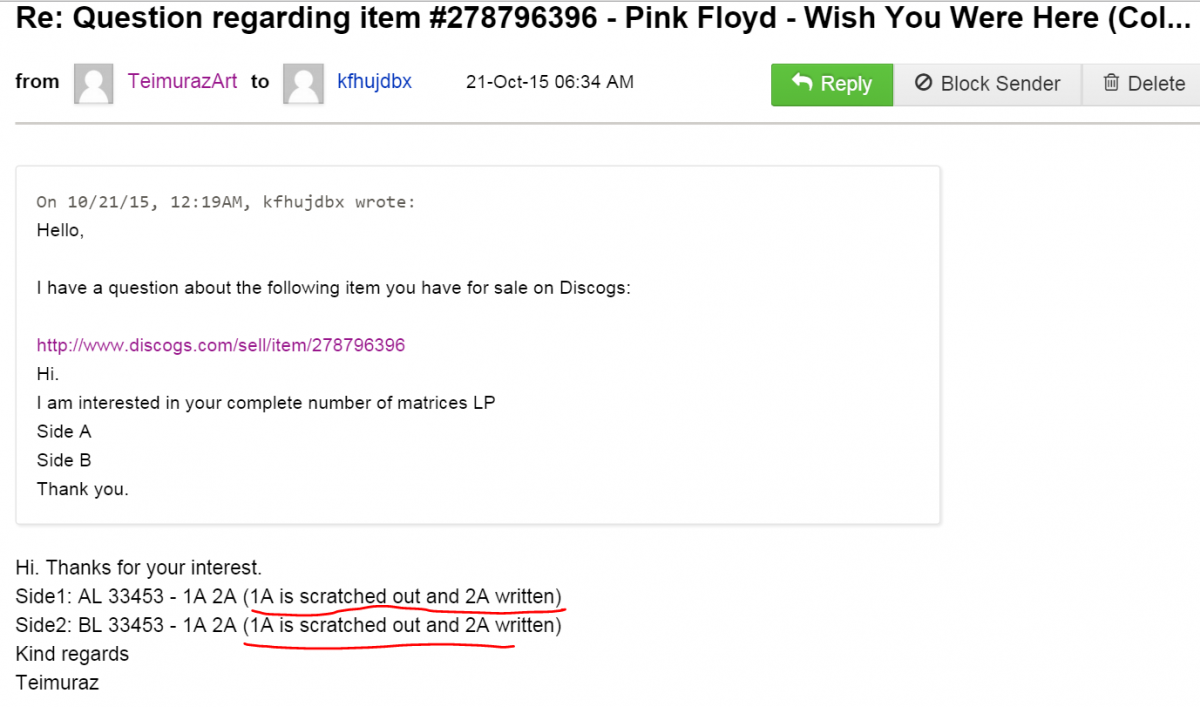Image resolution: width=1200 pixels, height=707 pixels.
Task: Click the sender's avatar beside TeimurazArt
Action: tap(93, 83)
